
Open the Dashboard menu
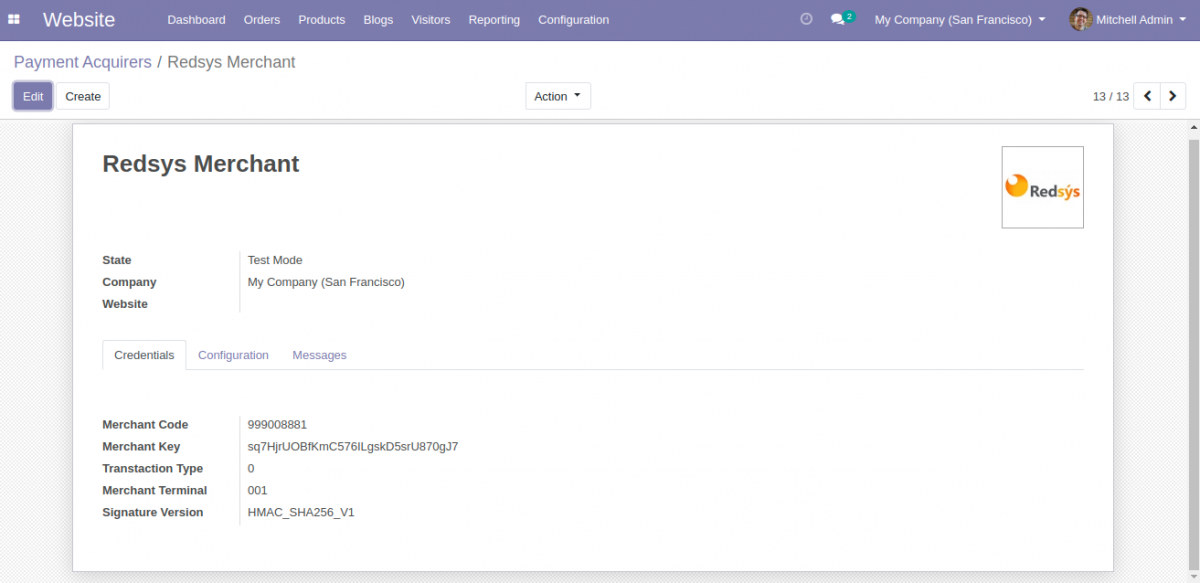click(x=196, y=19)
